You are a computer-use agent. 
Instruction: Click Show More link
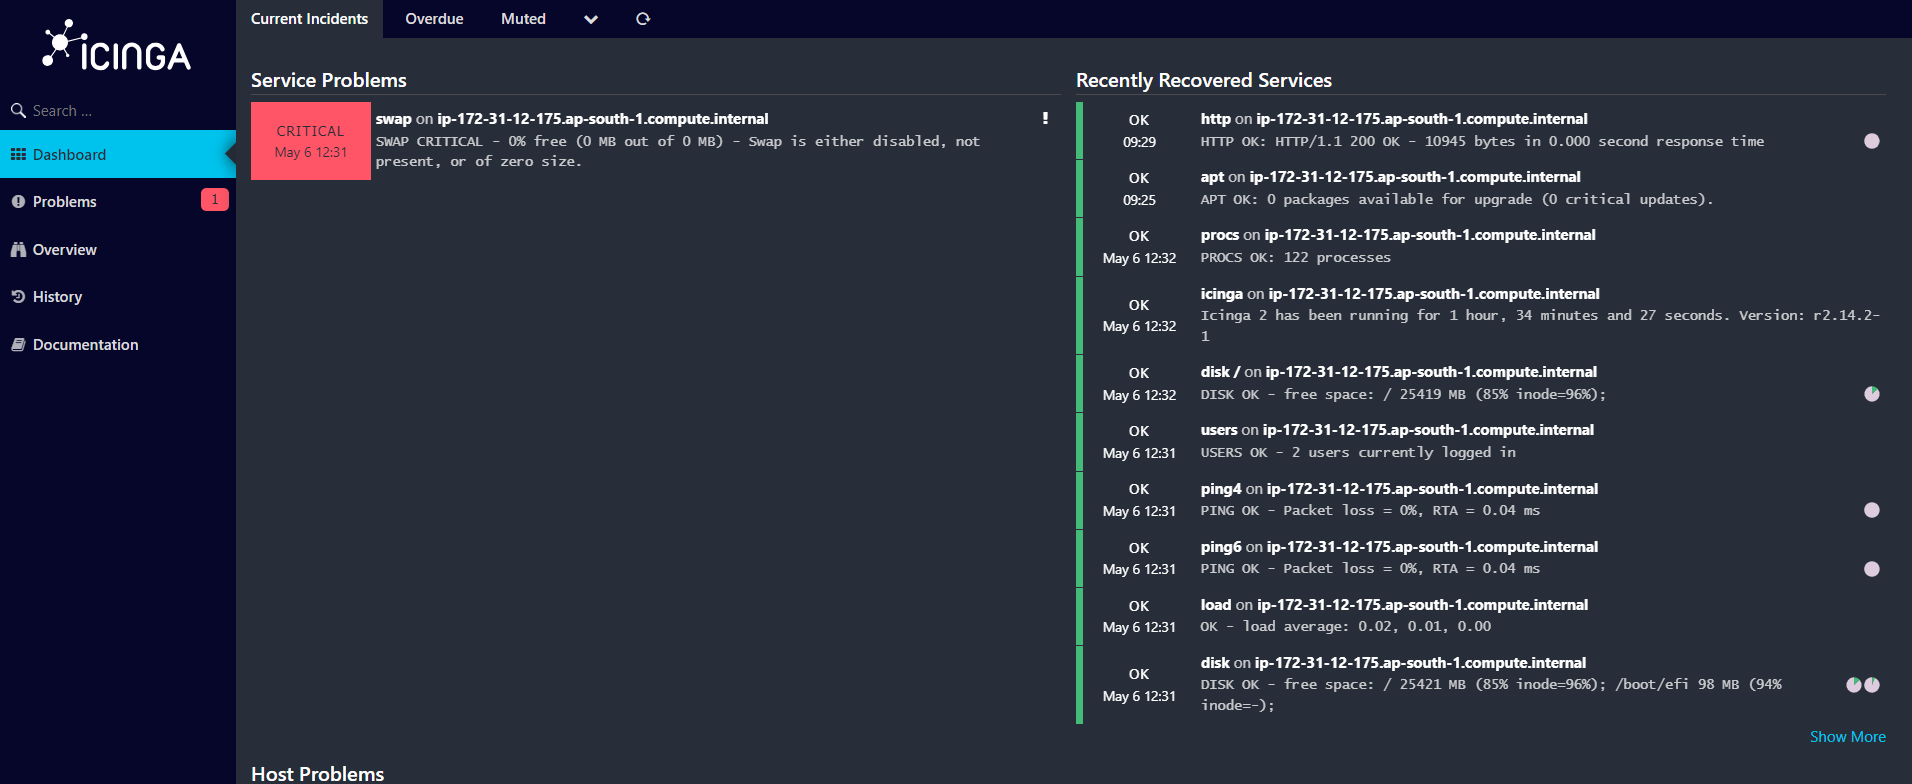[1847, 737]
